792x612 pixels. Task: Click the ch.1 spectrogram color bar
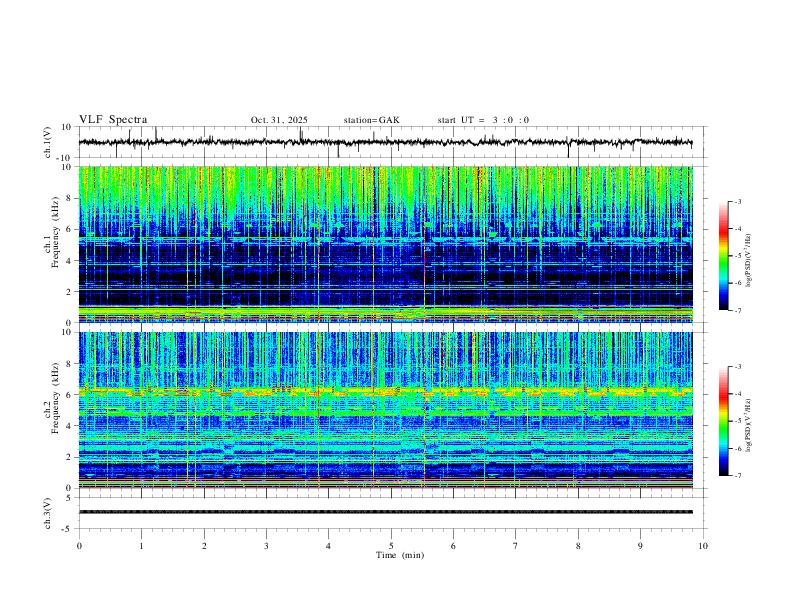723,256
